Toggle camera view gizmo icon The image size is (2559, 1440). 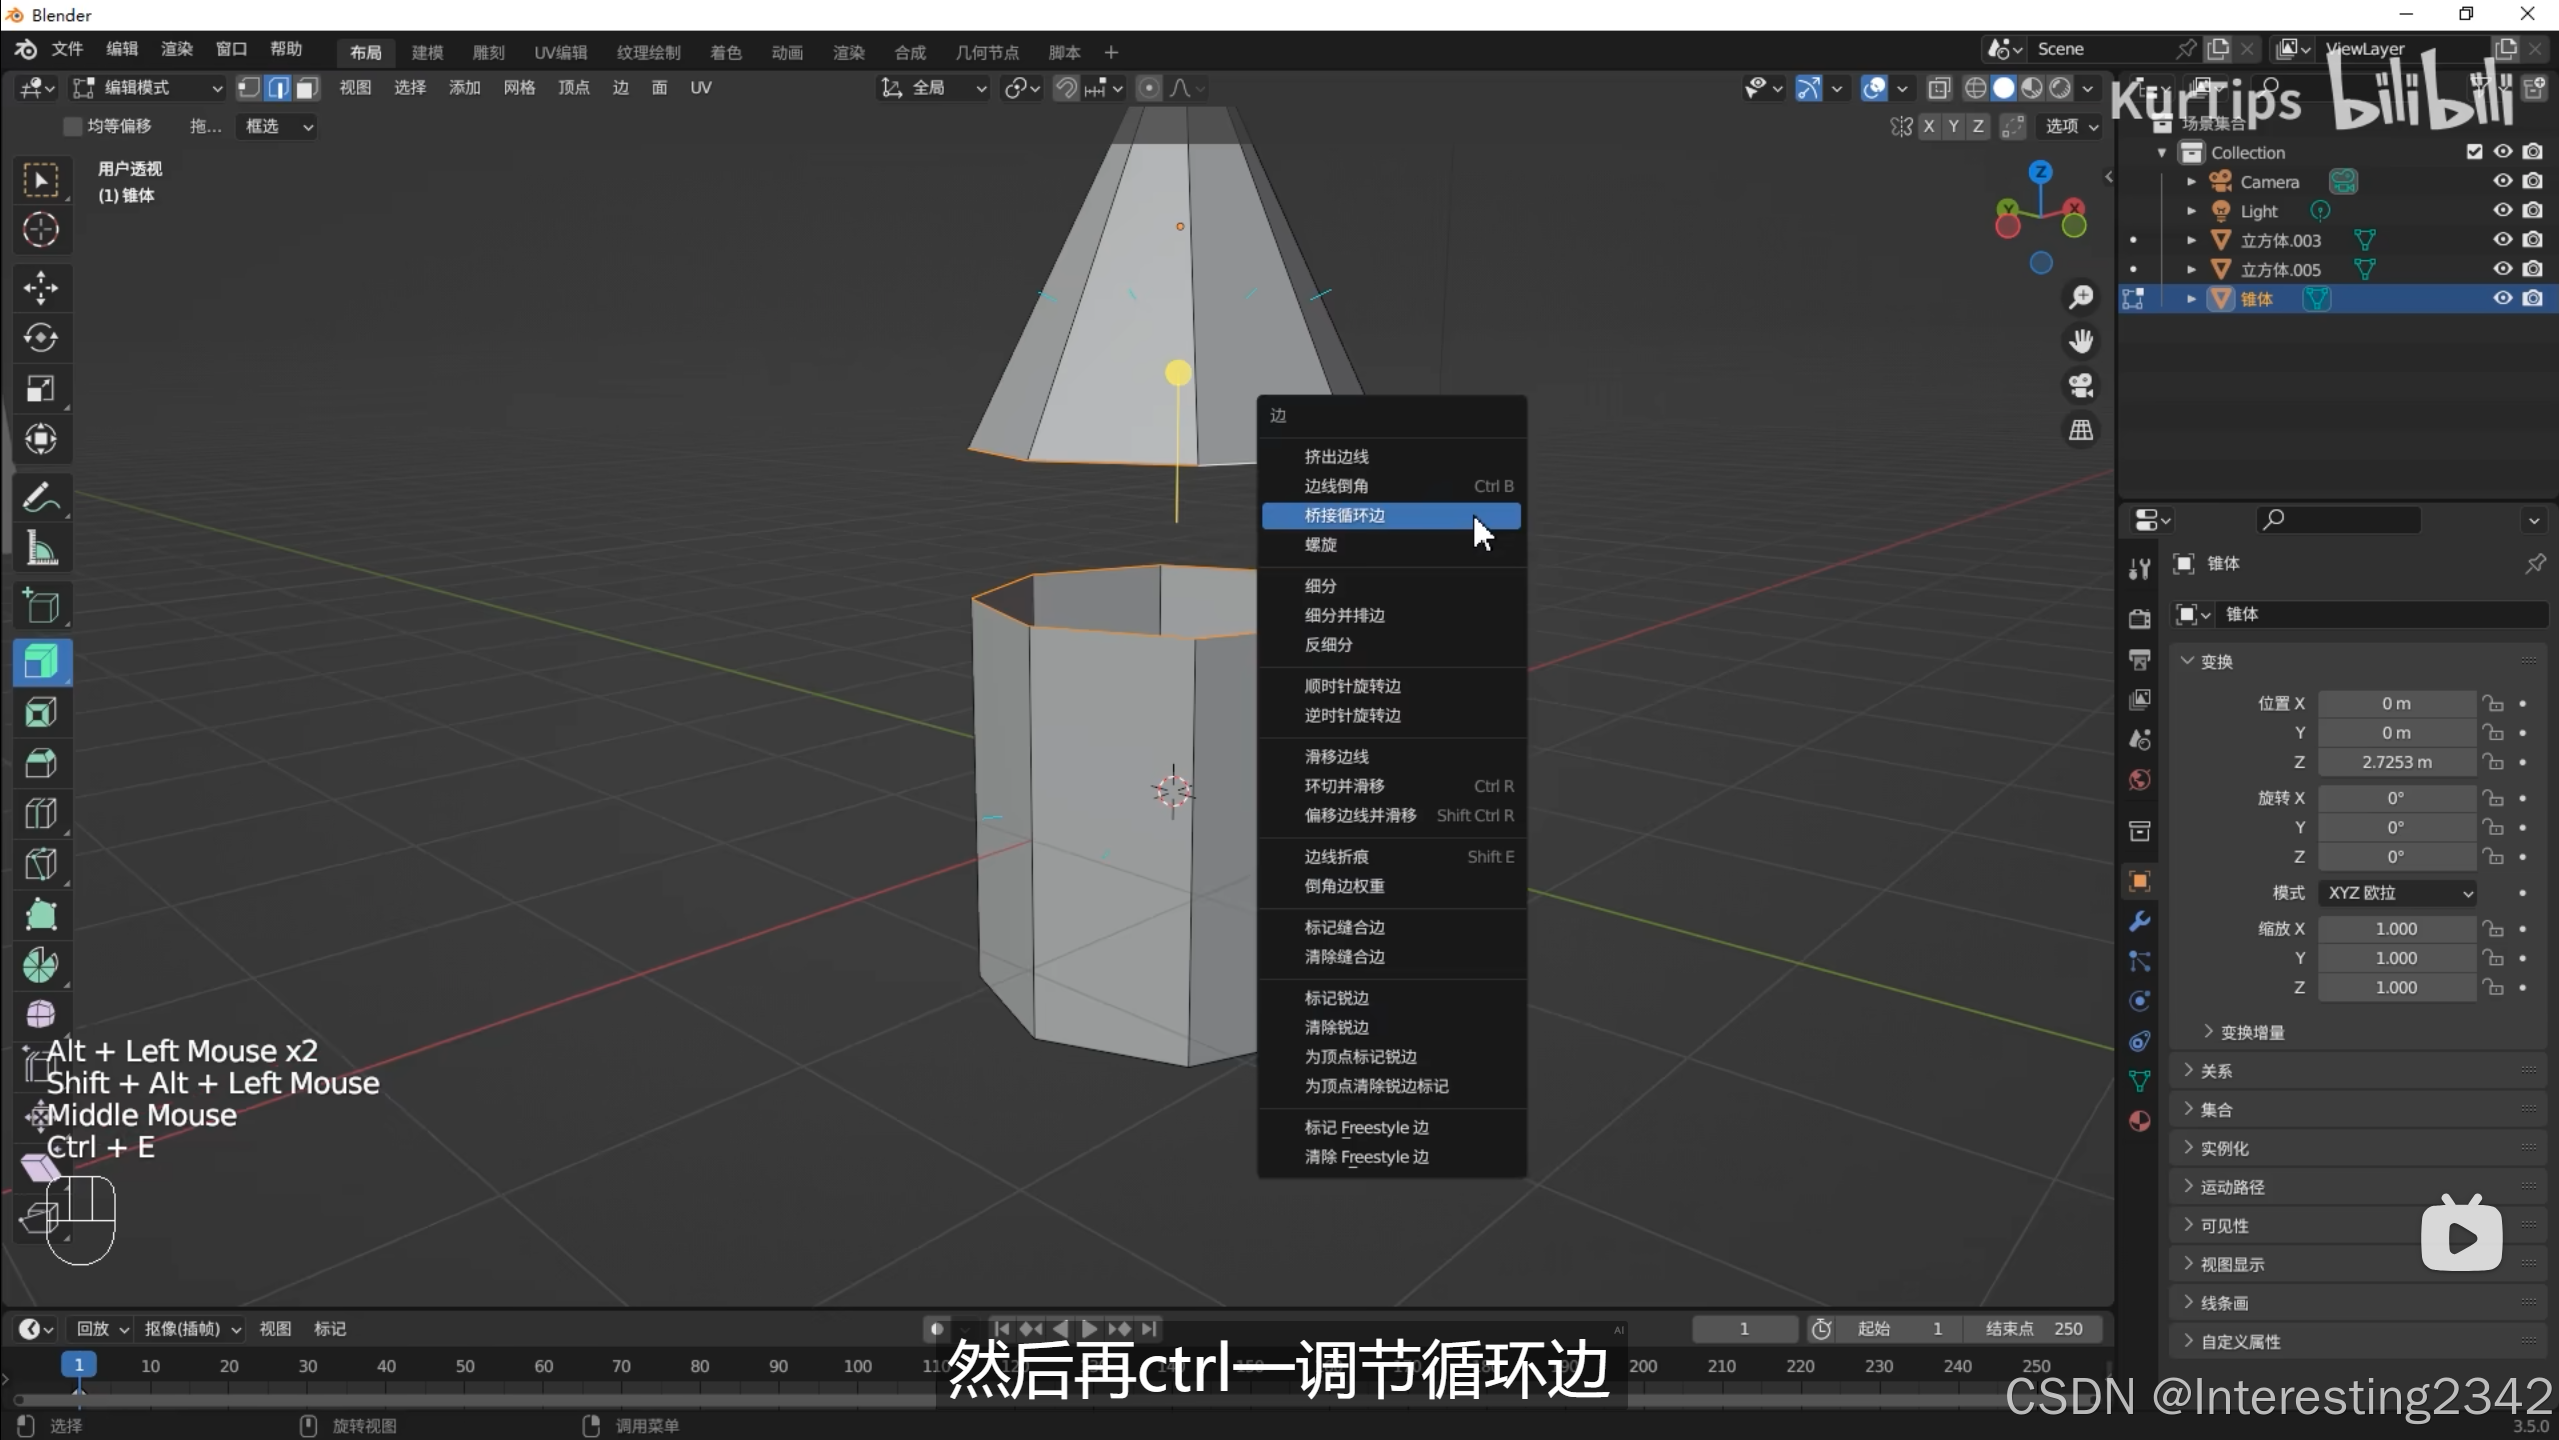click(2081, 386)
